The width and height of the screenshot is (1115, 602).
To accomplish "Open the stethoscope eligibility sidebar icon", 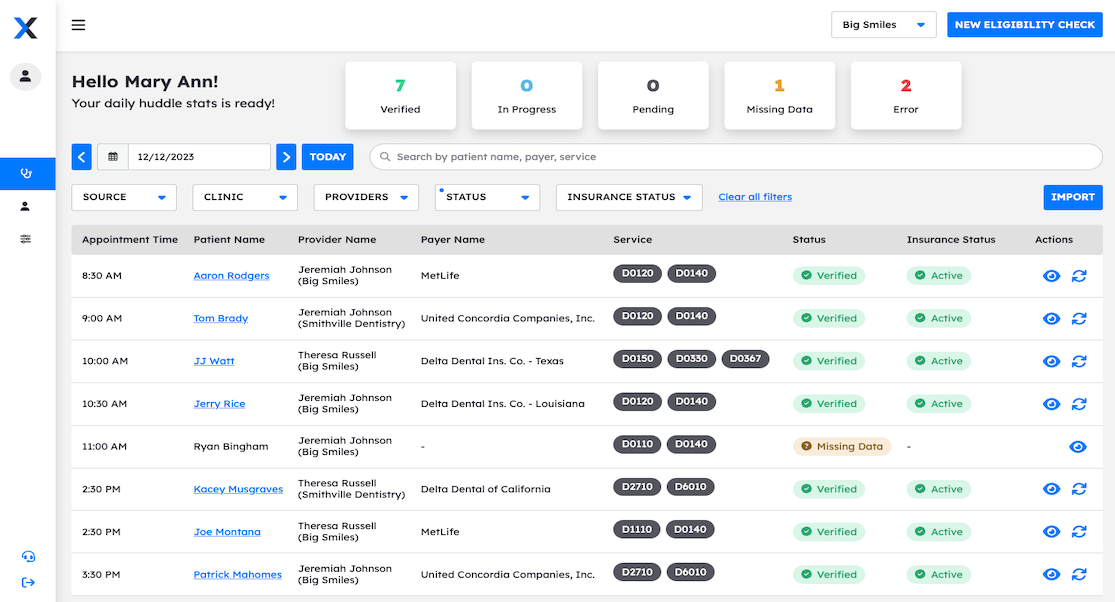I will [x=27, y=173].
